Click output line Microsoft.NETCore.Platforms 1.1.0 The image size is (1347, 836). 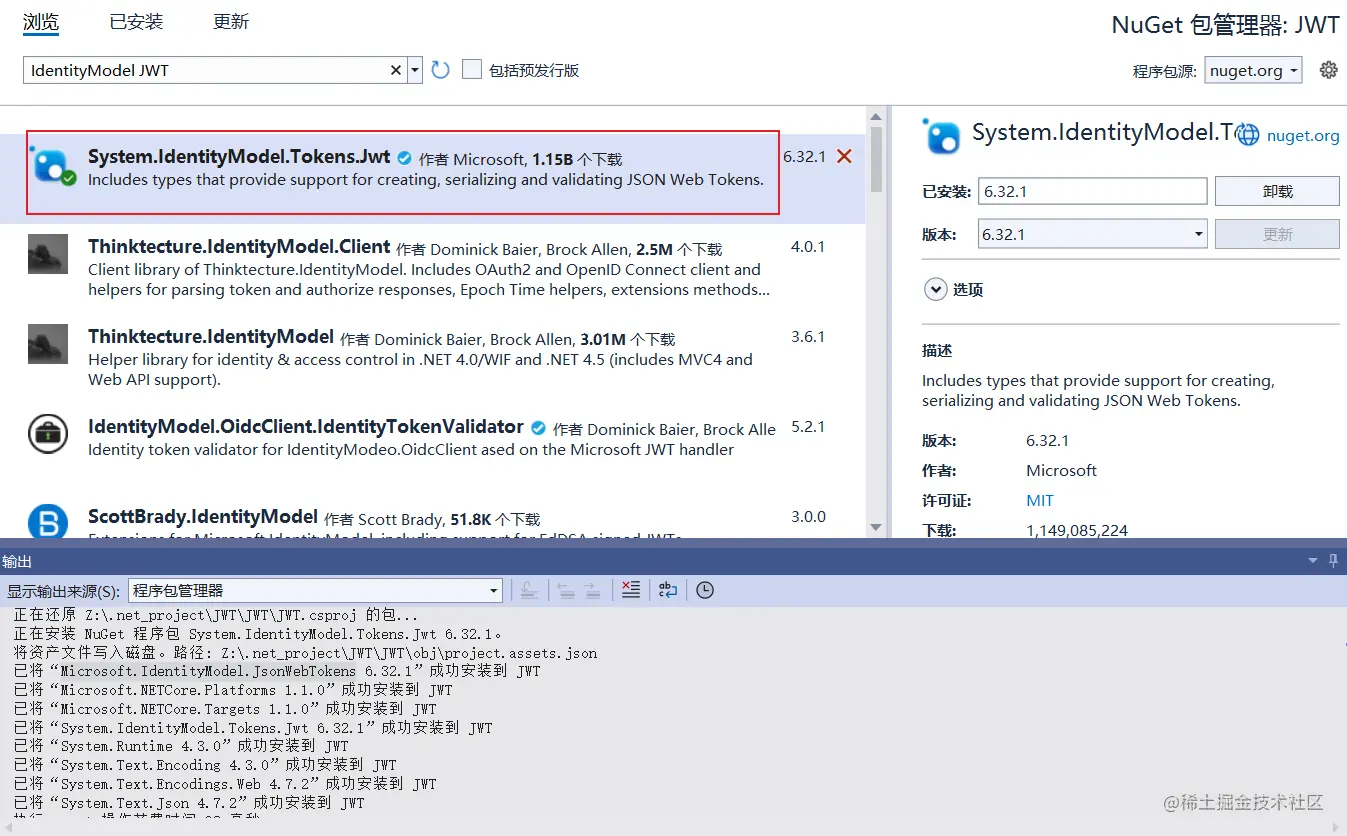(x=233, y=690)
